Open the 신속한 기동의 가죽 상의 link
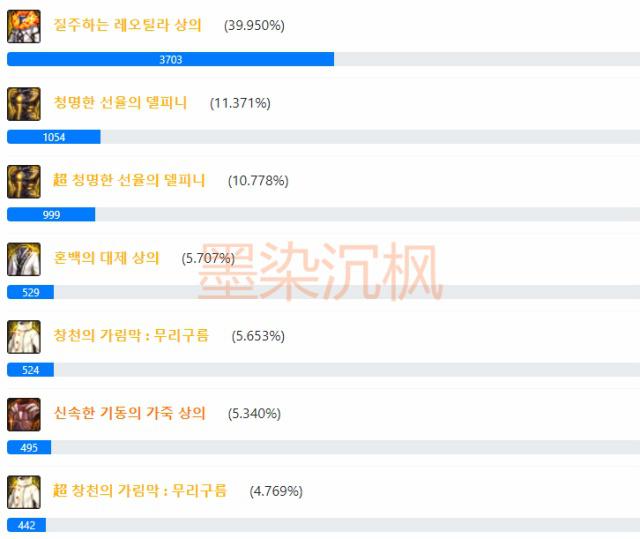The width and height of the screenshot is (640, 539). pyautogui.click(x=130, y=413)
